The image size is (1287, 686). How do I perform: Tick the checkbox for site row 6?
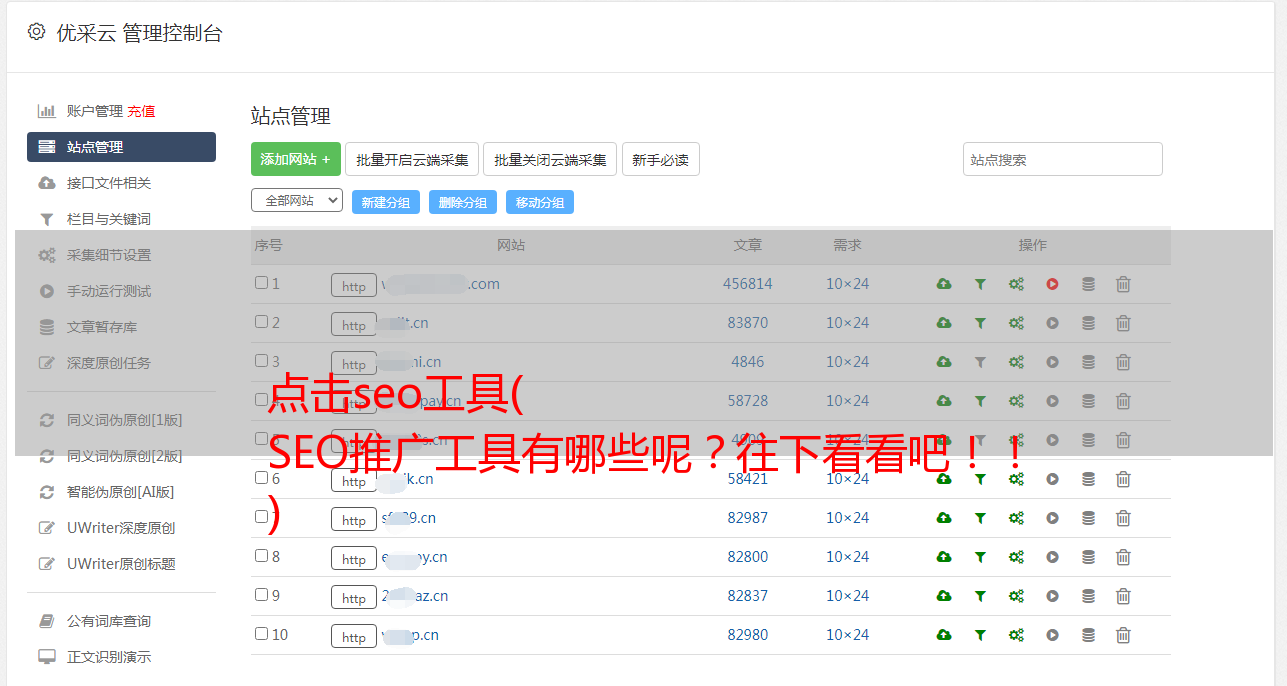click(x=261, y=478)
